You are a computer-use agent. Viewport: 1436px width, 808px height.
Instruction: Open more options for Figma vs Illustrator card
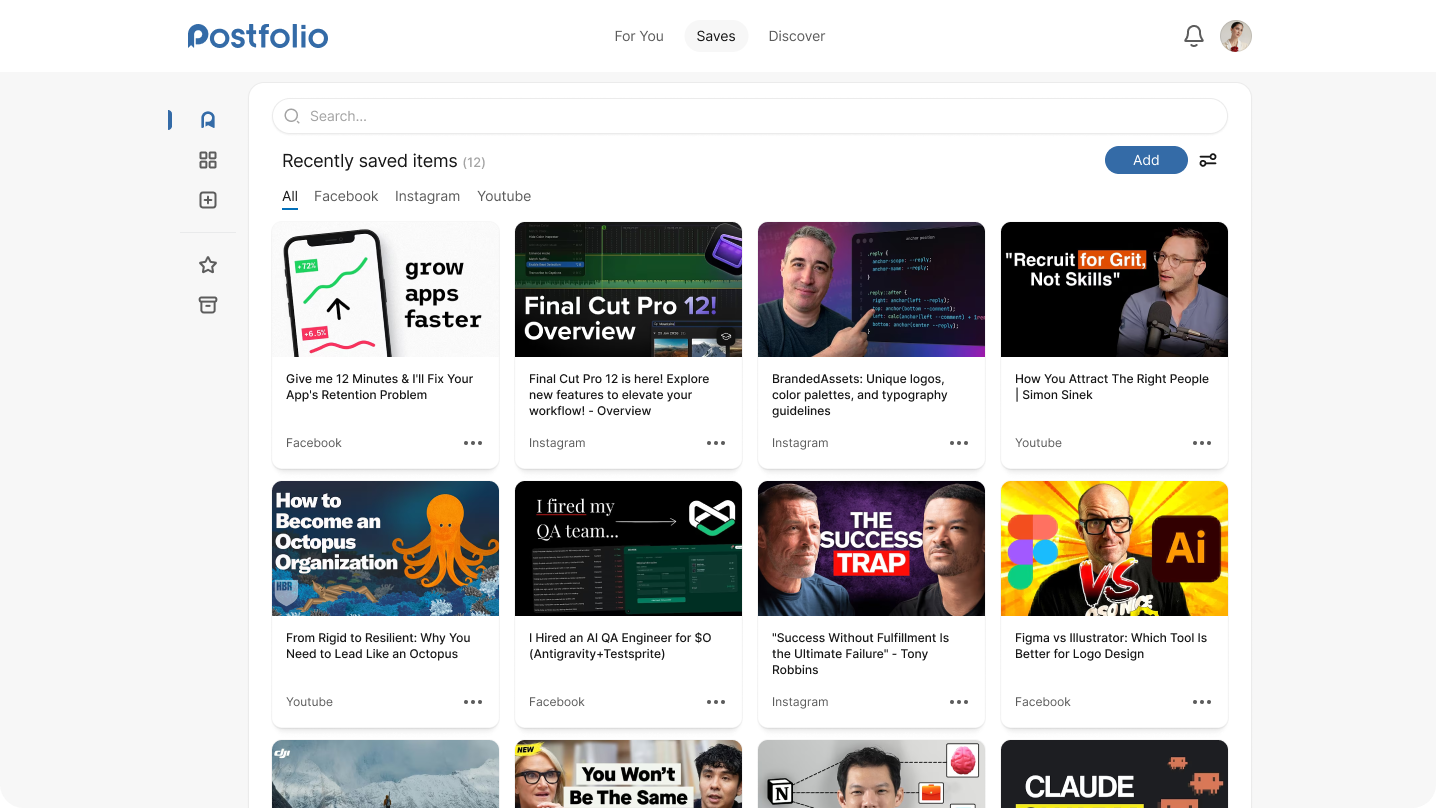(1202, 702)
